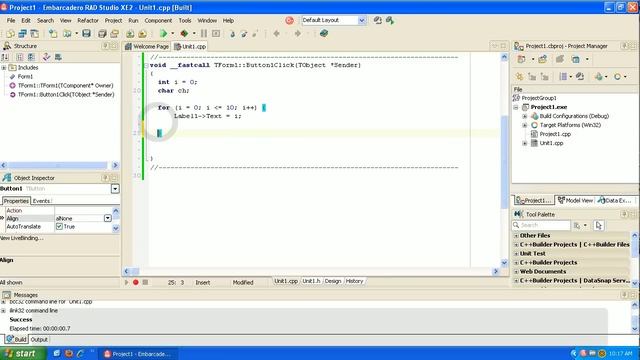
Task: Open the Component menu
Action: point(158,20)
